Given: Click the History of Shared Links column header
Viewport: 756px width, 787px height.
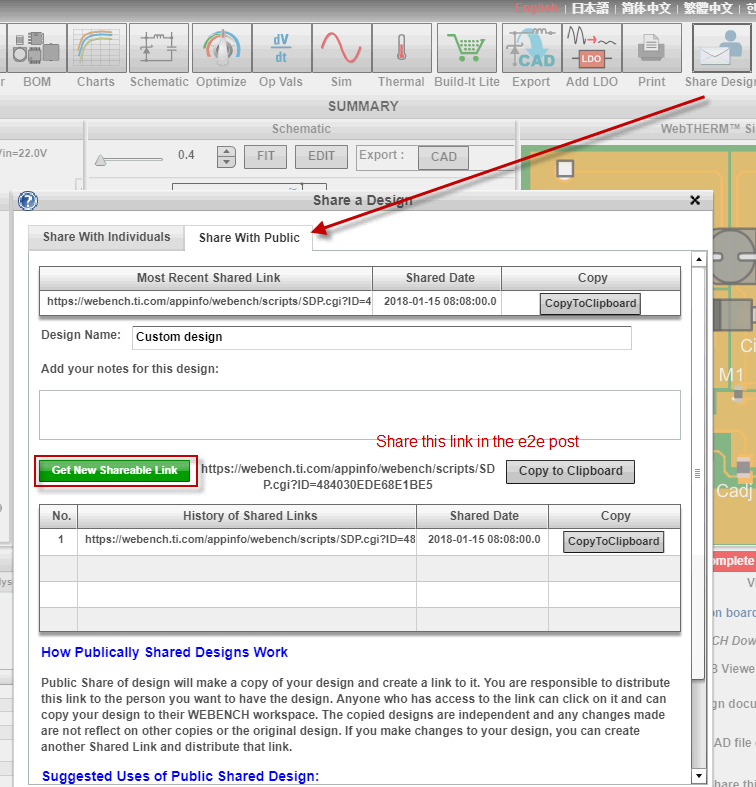Looking at the screenshot, I should tap(249, 516).
